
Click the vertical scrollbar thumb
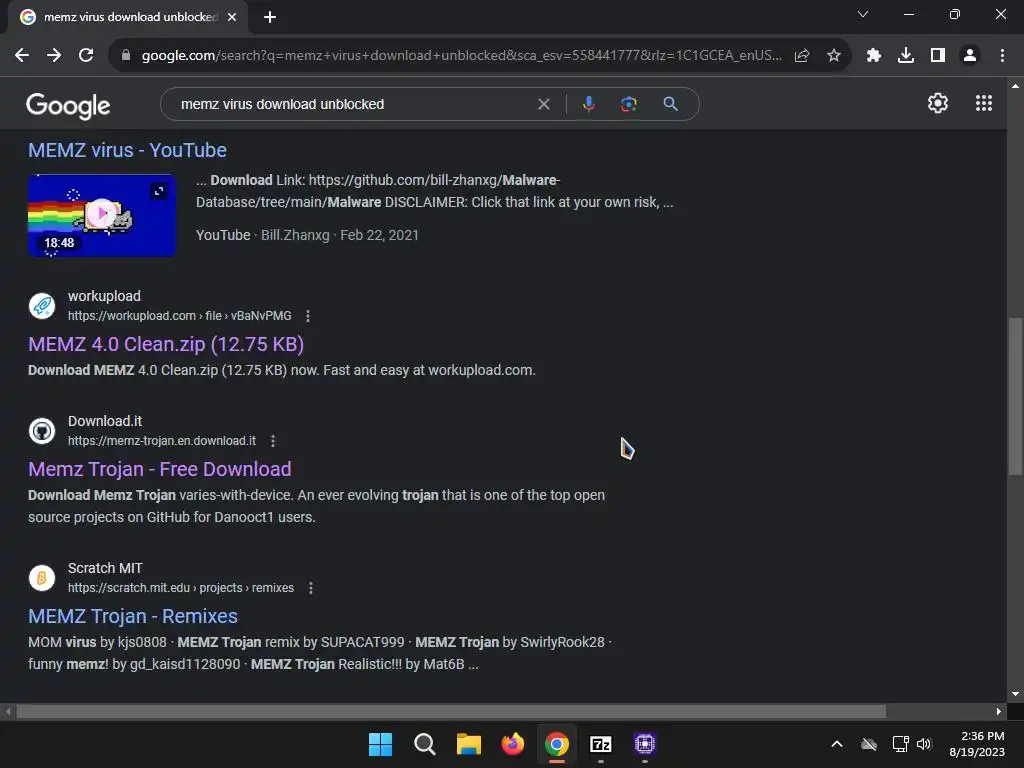[x=1015, y=396]
